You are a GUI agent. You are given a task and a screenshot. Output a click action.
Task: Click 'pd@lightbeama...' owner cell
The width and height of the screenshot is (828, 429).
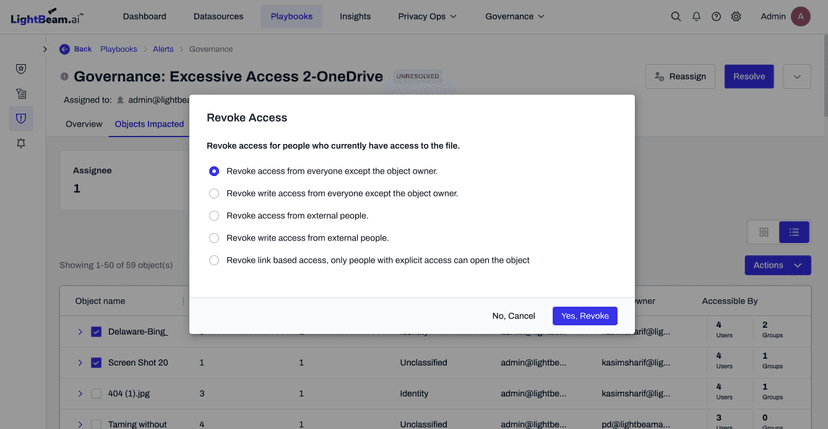click(636, 424)
